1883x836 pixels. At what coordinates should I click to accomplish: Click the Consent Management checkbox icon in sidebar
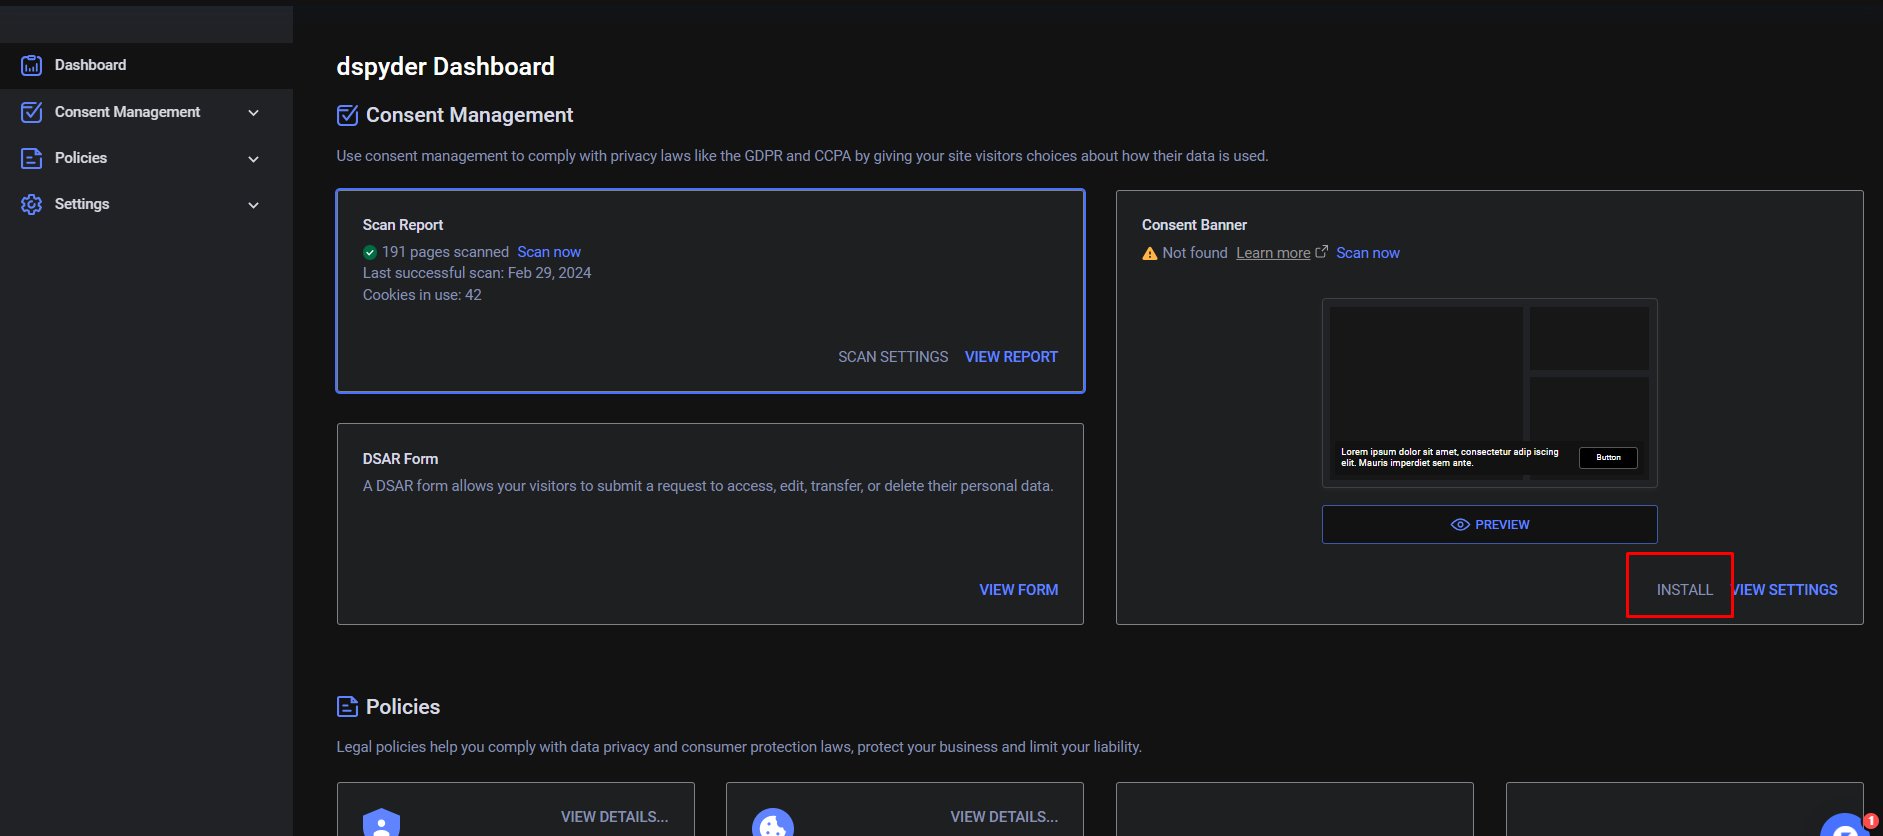(32, 112)
